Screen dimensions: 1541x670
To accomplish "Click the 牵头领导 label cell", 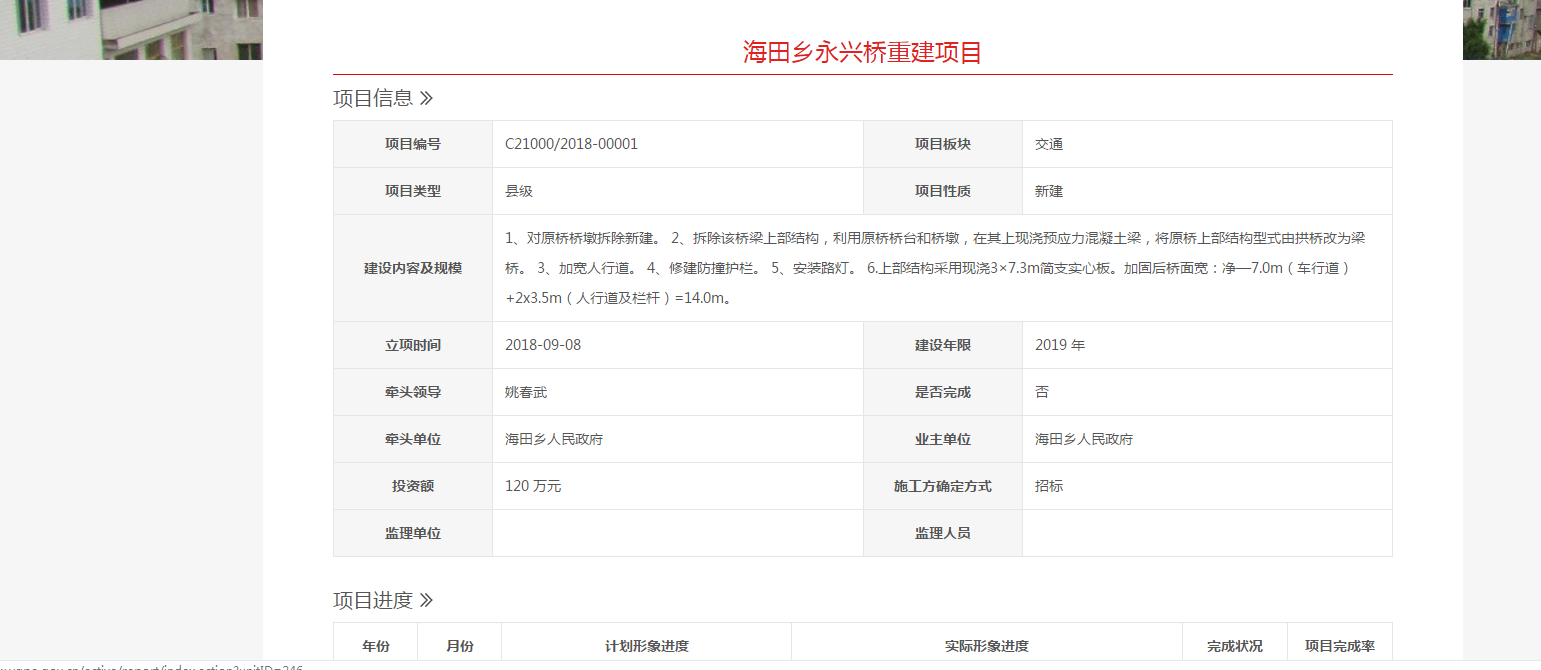I will click(x=413, y=392).
